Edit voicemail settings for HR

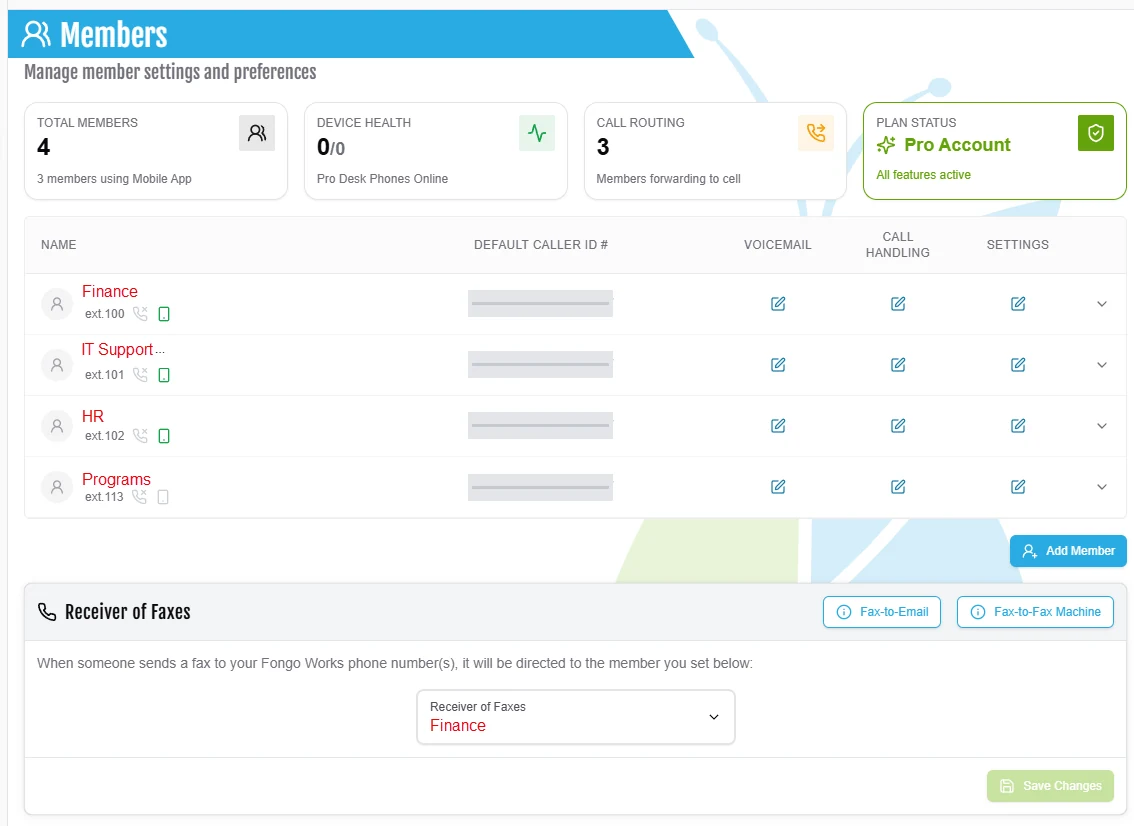(x=778, y=426)
